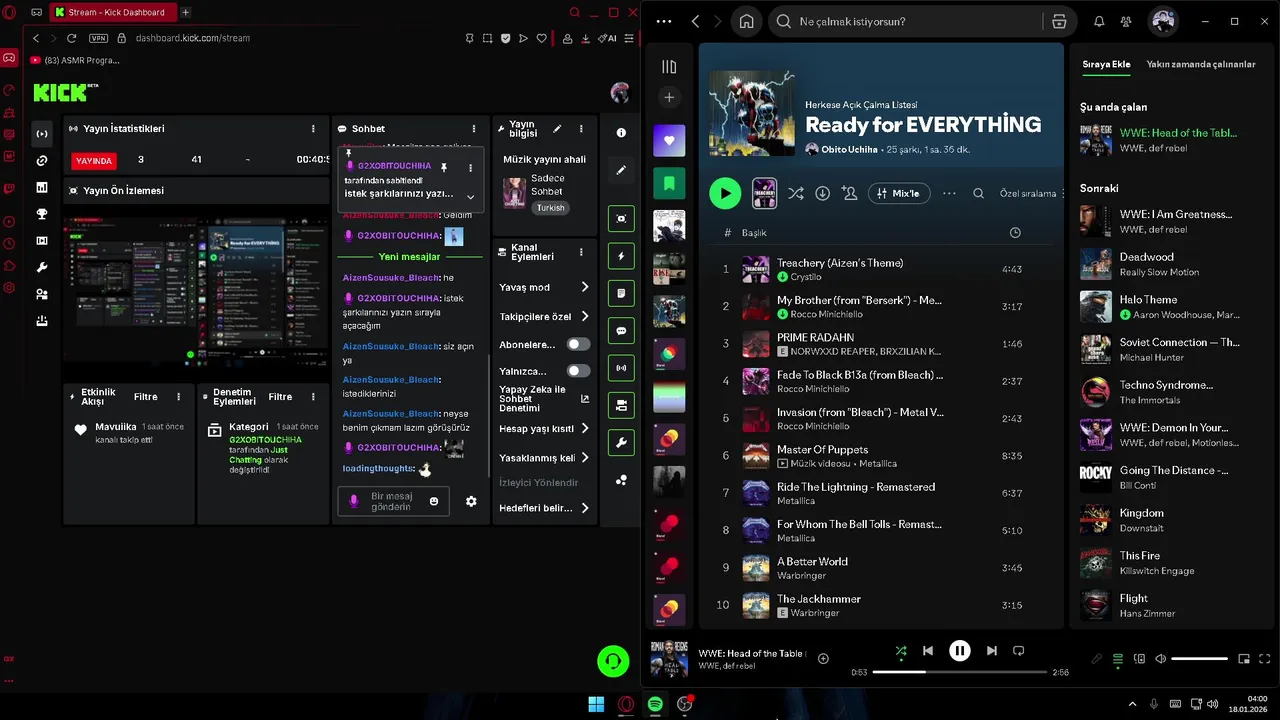Open Your Library icon in Spotify
Image resolution: width=1280 pixels, height=720 pixels.
(x=669, y=67)
